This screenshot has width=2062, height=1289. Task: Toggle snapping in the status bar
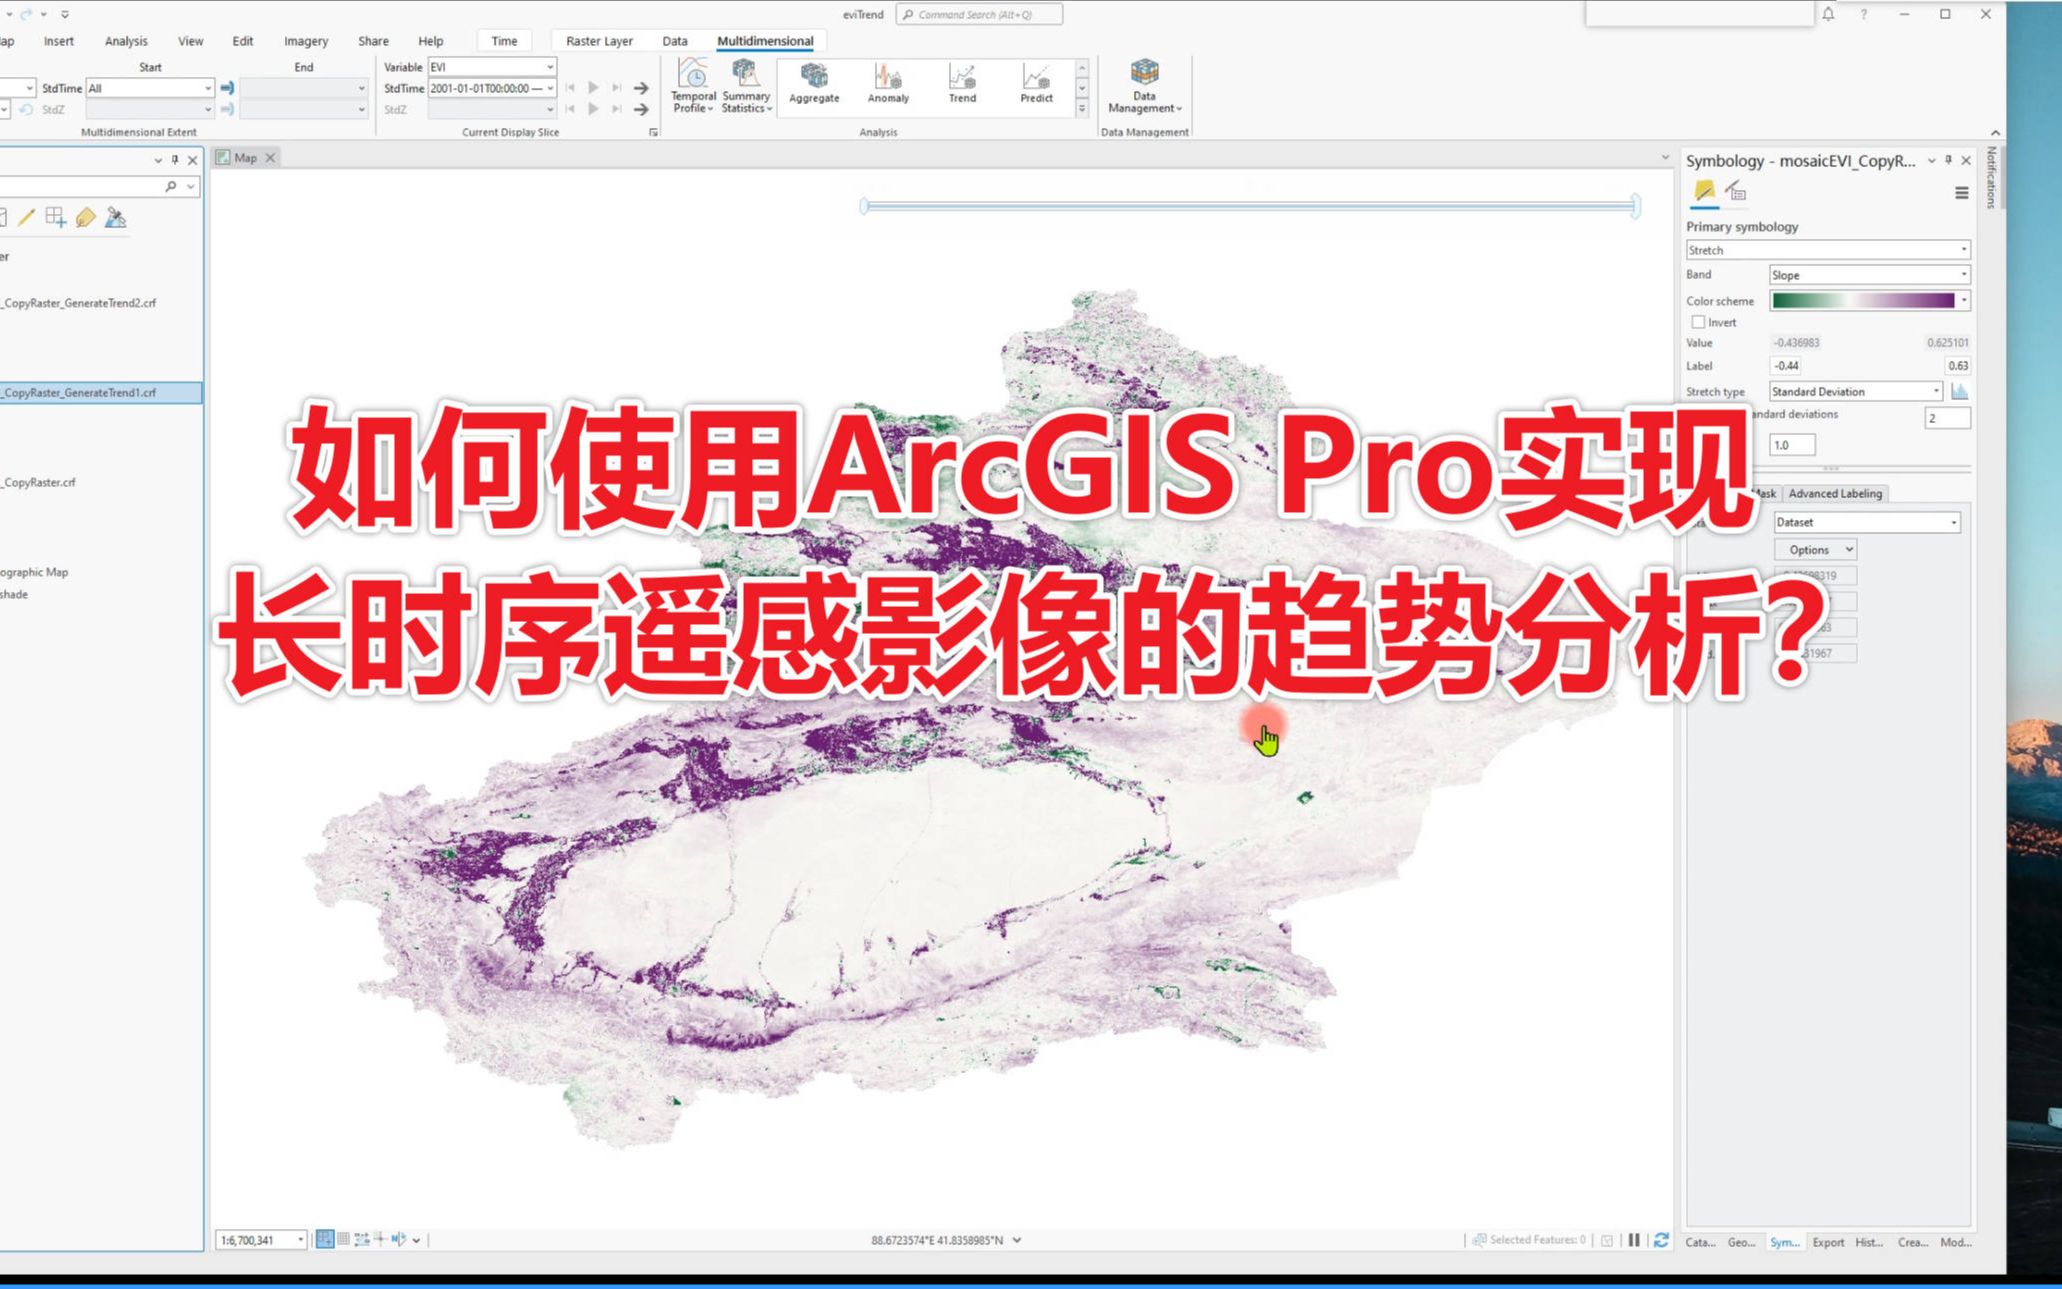(325, 1239)
